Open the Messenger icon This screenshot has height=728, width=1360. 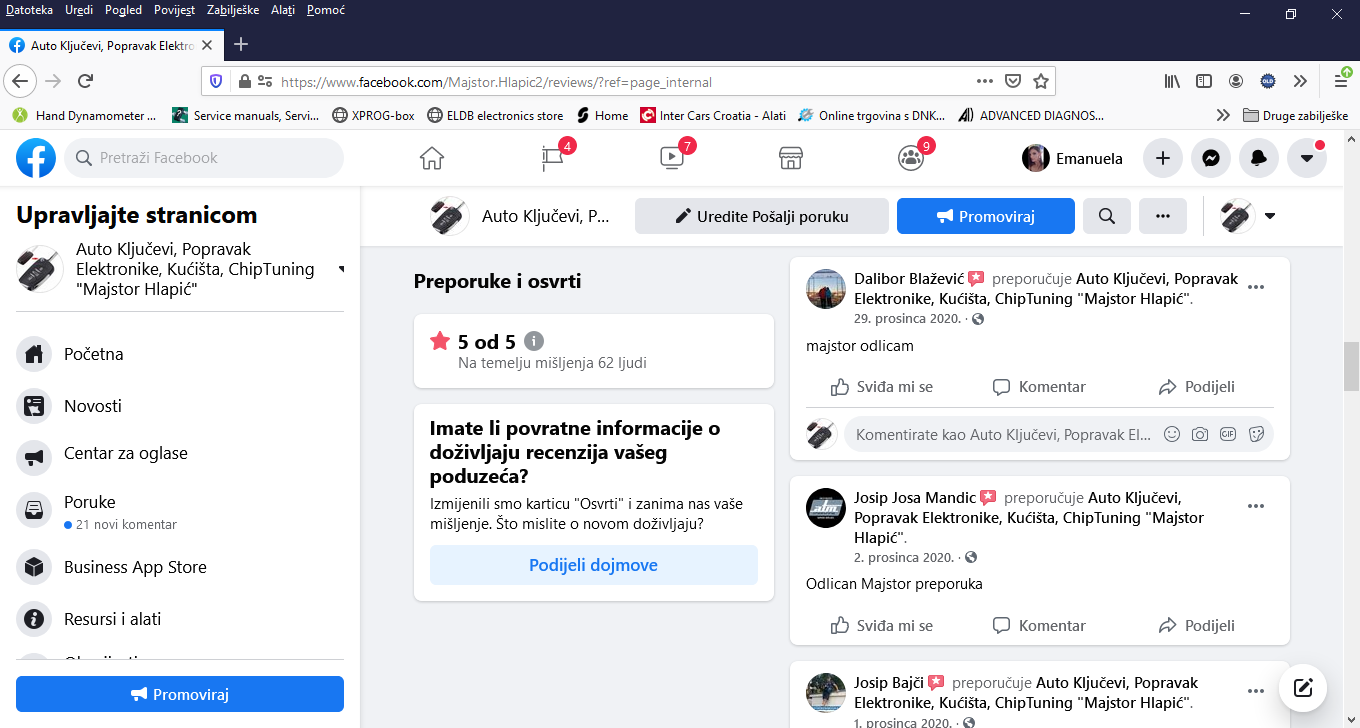pyautogui.click(x=1211, y=158)
